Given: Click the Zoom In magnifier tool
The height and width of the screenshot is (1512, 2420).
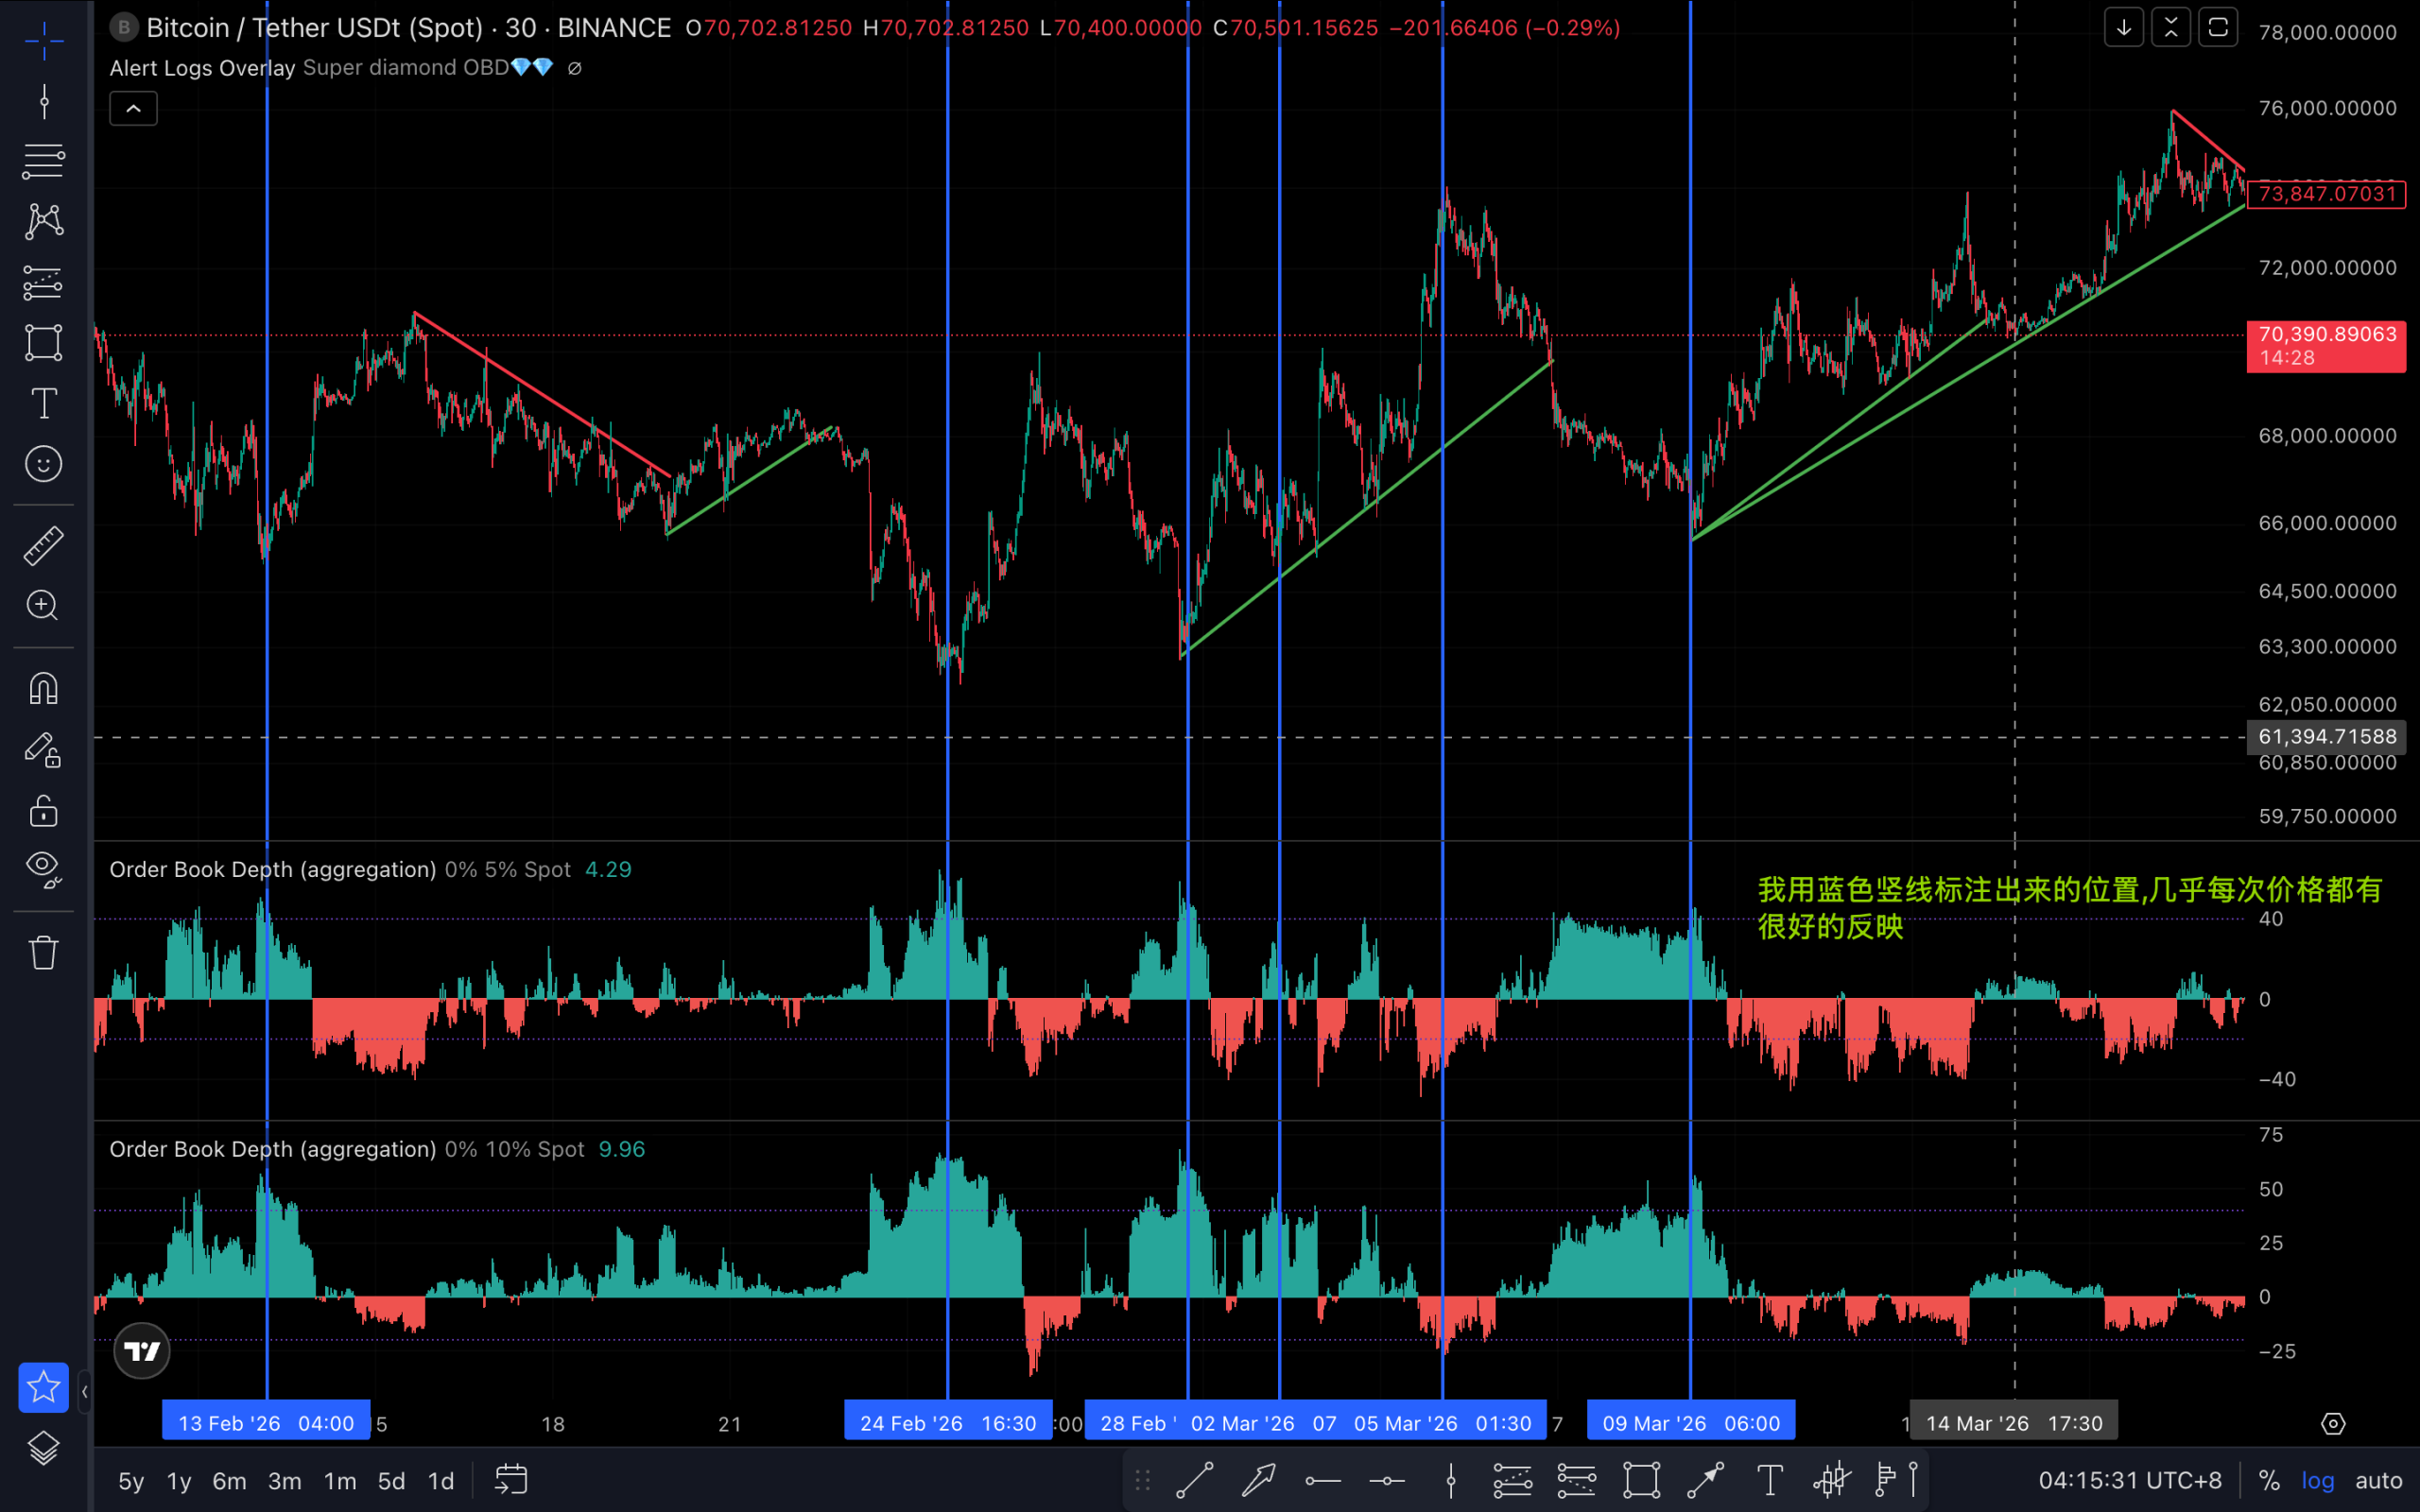Looking at the screenshot, I should click(43, 606).
